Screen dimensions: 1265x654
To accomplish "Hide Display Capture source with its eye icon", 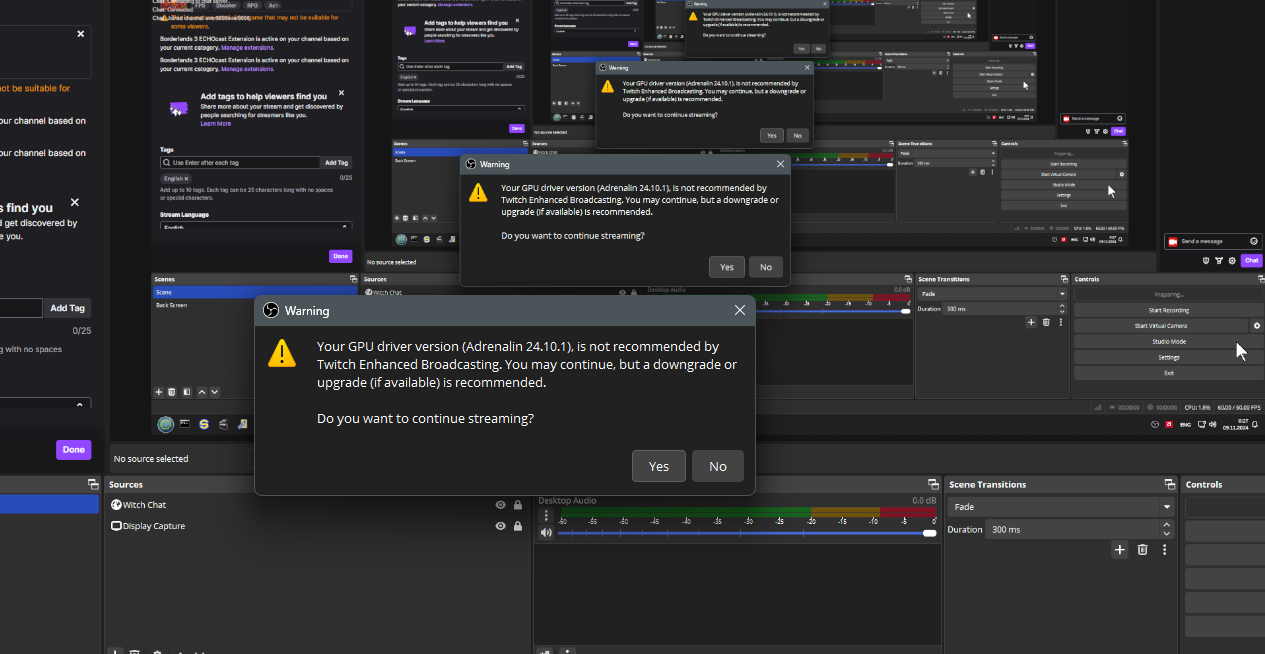I will 500,526.
